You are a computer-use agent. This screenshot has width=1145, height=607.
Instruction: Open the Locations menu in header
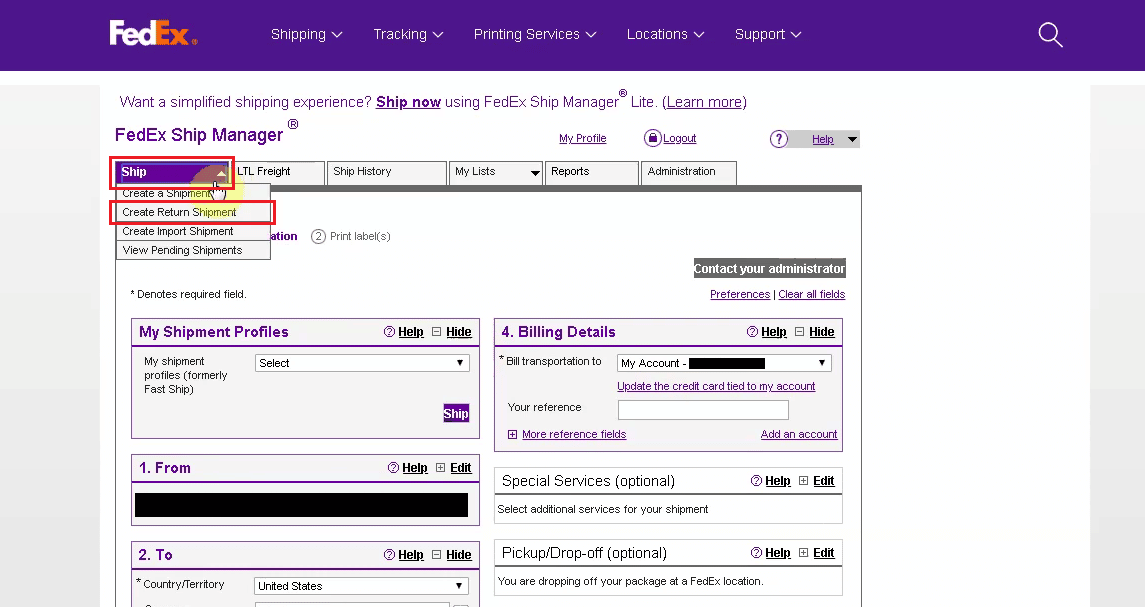(x=665, y=34)
